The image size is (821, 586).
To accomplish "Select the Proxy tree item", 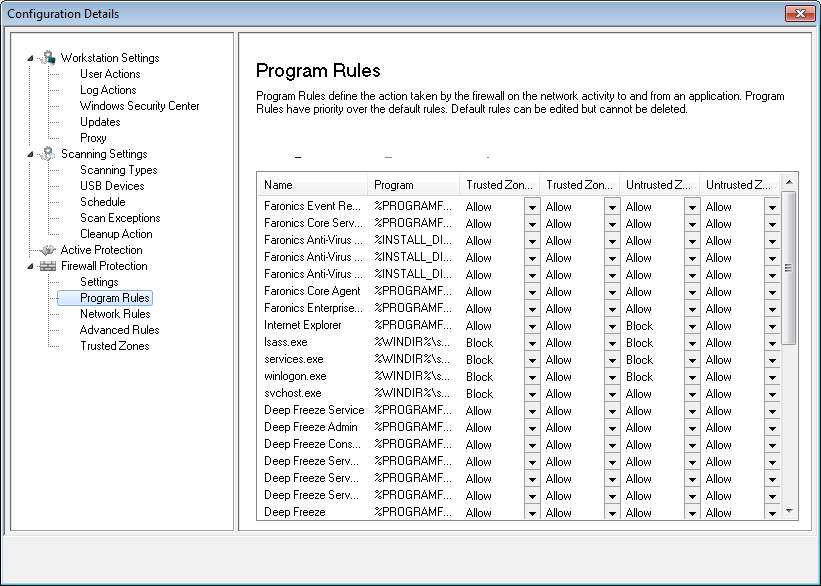I will (93, 138).
